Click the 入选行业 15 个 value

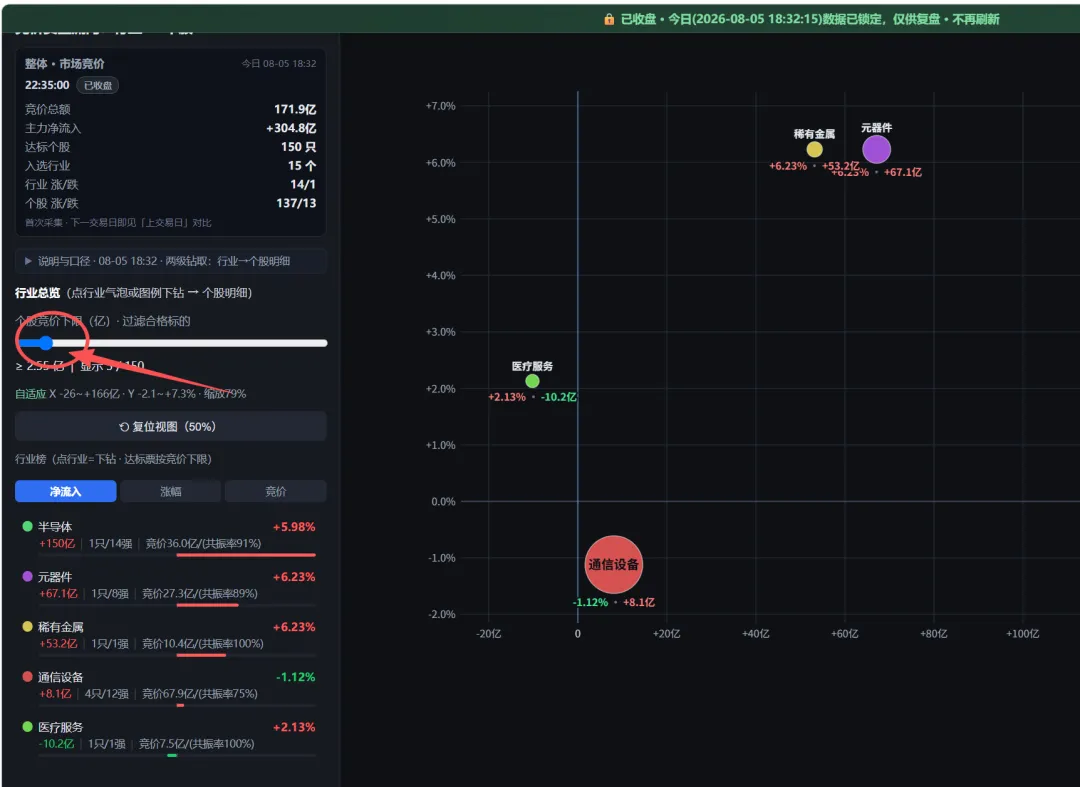tap(302, 165)
